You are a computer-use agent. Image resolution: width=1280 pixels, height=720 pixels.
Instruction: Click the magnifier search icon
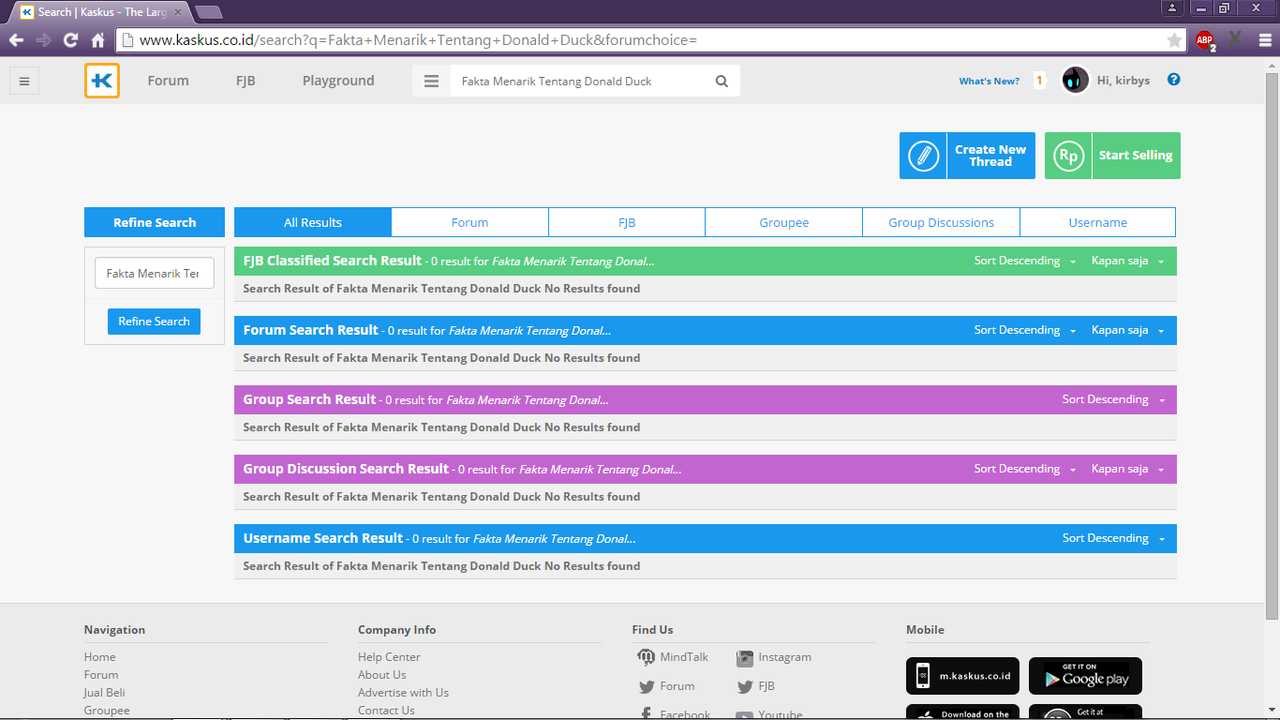click(722, 81)
